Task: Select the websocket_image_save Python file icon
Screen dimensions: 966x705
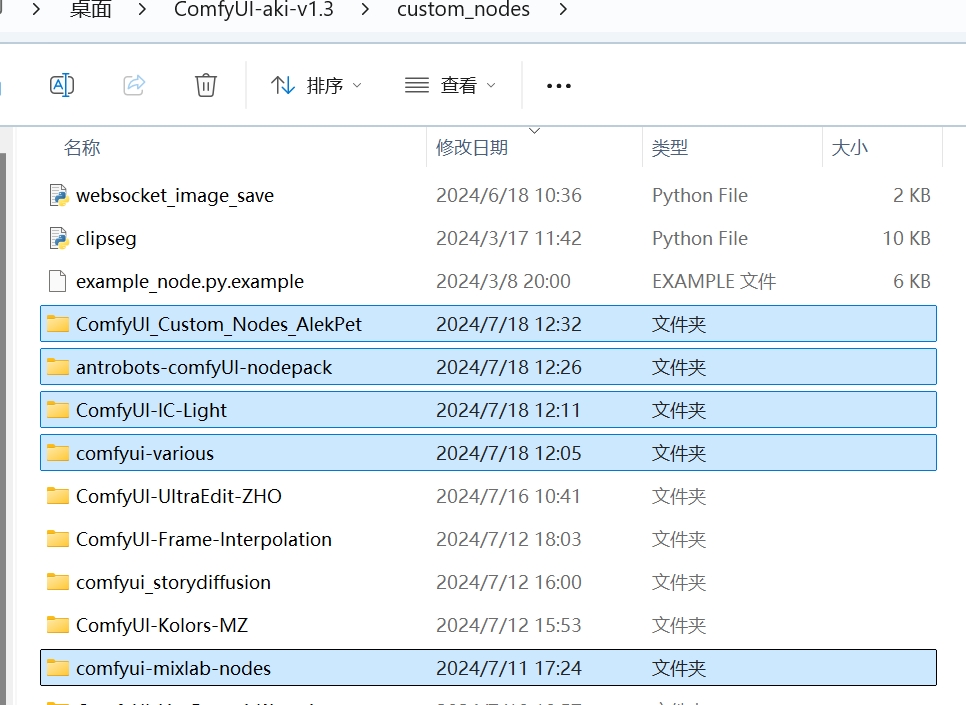Action: [59, 195]
